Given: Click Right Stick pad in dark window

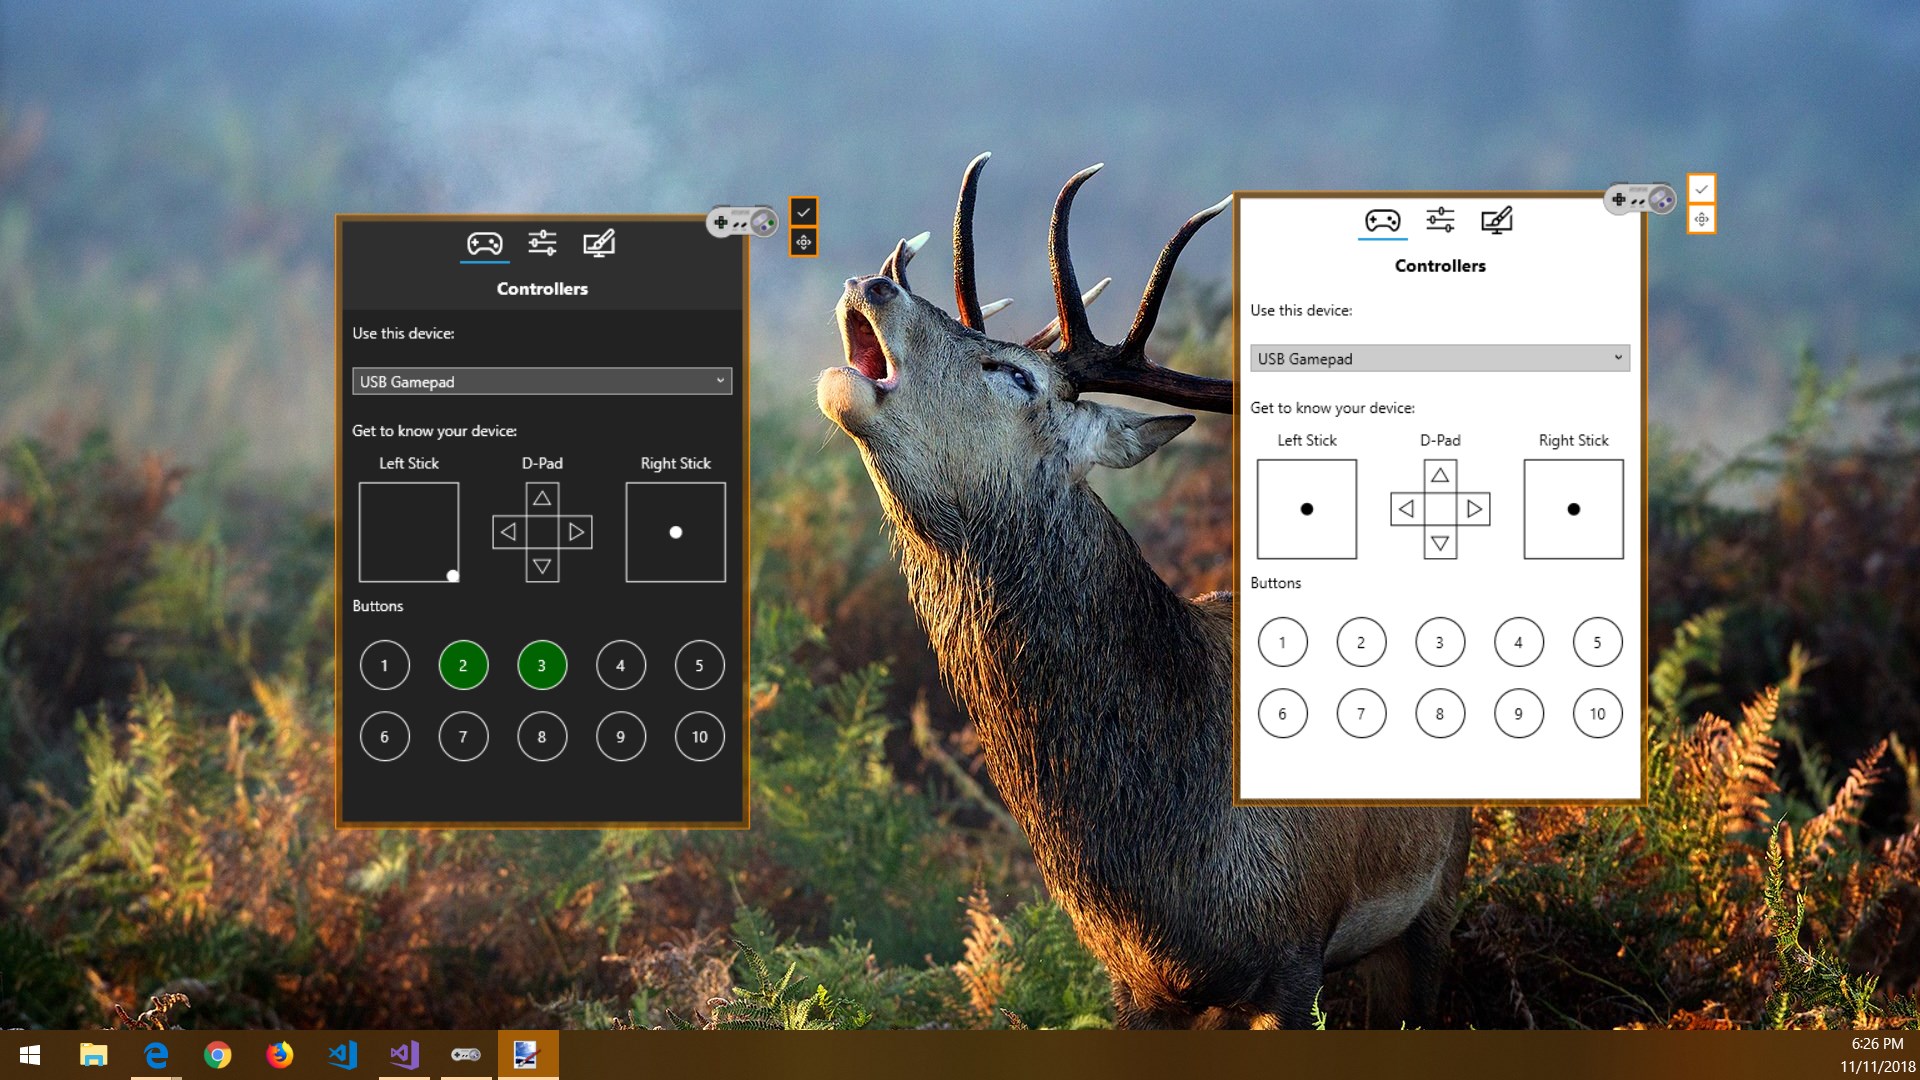Looking at the screenshot, I should coord(675,532).
